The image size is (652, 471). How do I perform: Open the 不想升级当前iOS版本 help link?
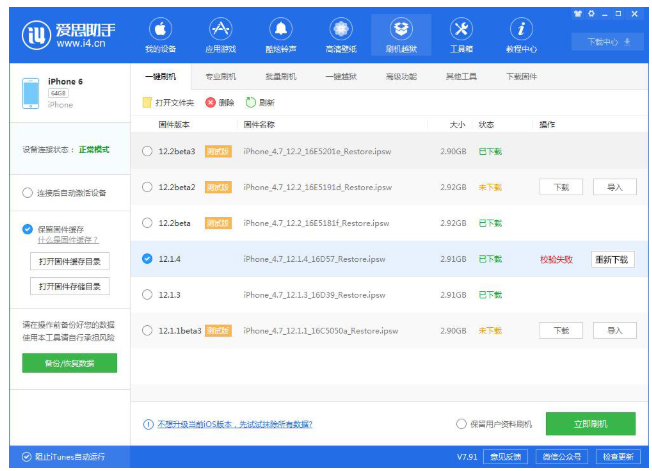click(x=234, y=424)
